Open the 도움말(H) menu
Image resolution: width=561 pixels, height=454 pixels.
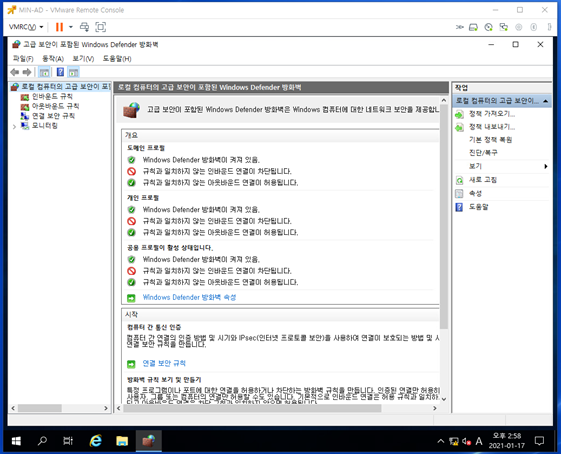coord(117,59)
